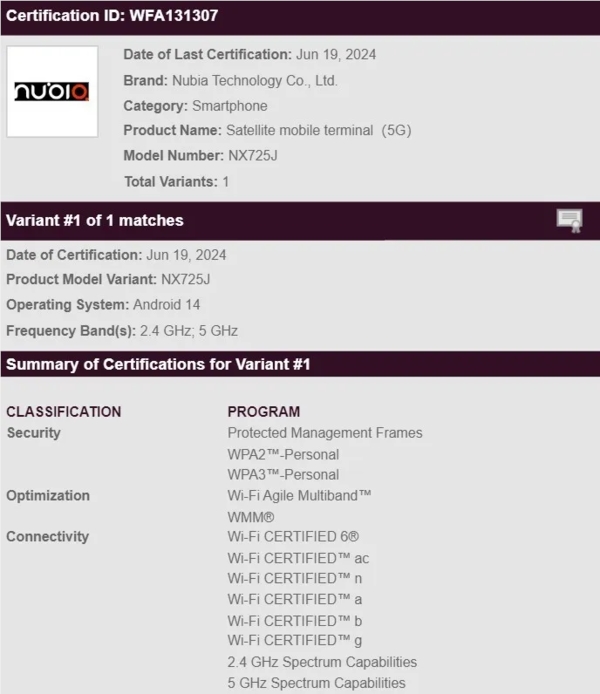Click the Certification ID WFA131307 header

112,16
